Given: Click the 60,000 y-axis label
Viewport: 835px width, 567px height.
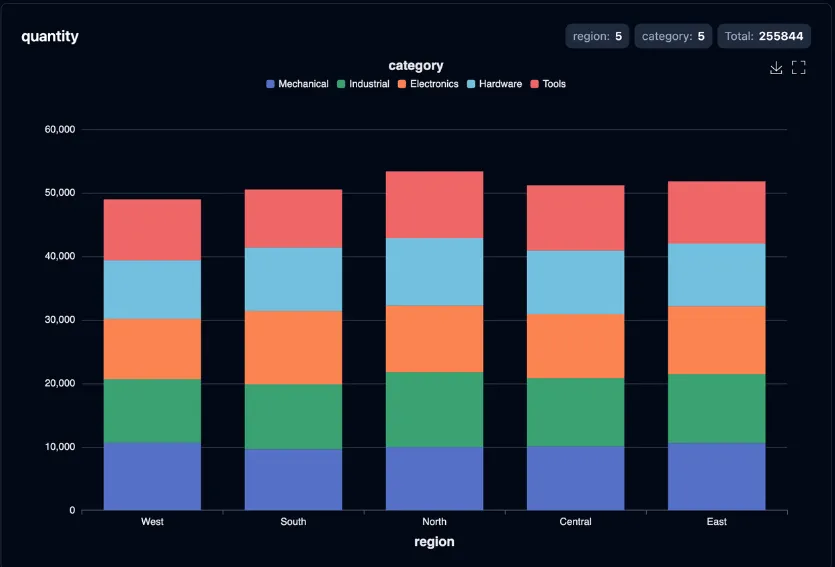Looking at the screenshot, I should [60, 129].
